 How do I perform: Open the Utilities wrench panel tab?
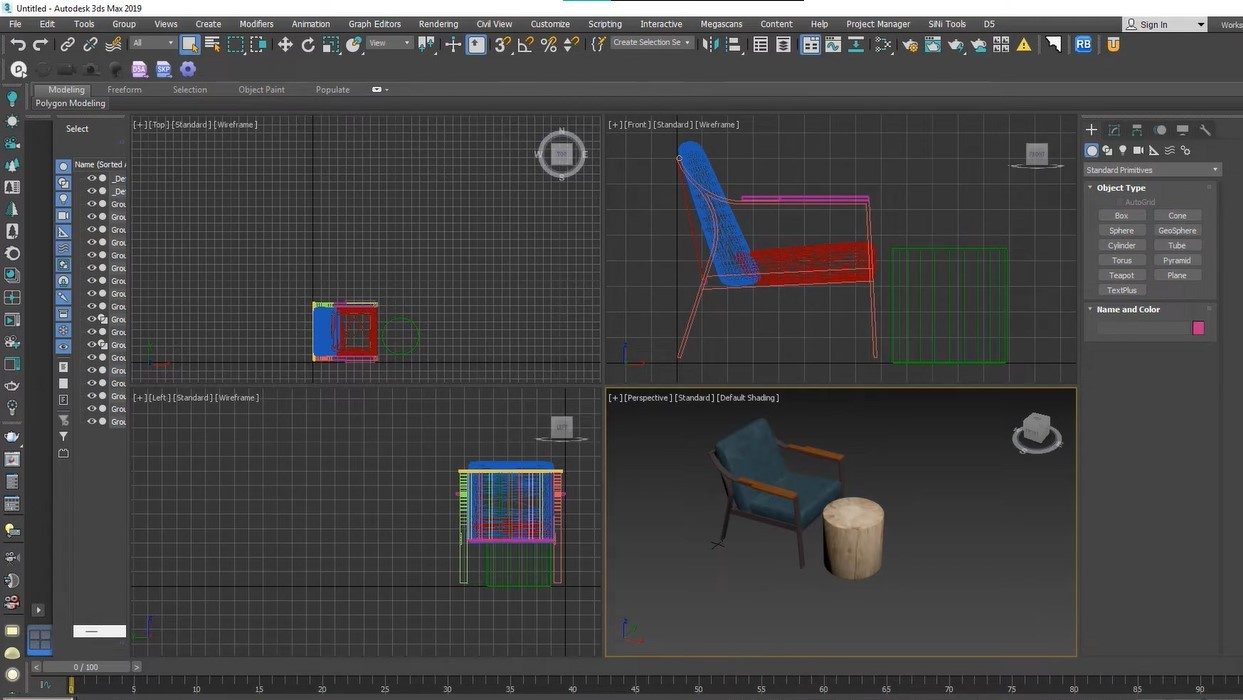coord(1205,130)
